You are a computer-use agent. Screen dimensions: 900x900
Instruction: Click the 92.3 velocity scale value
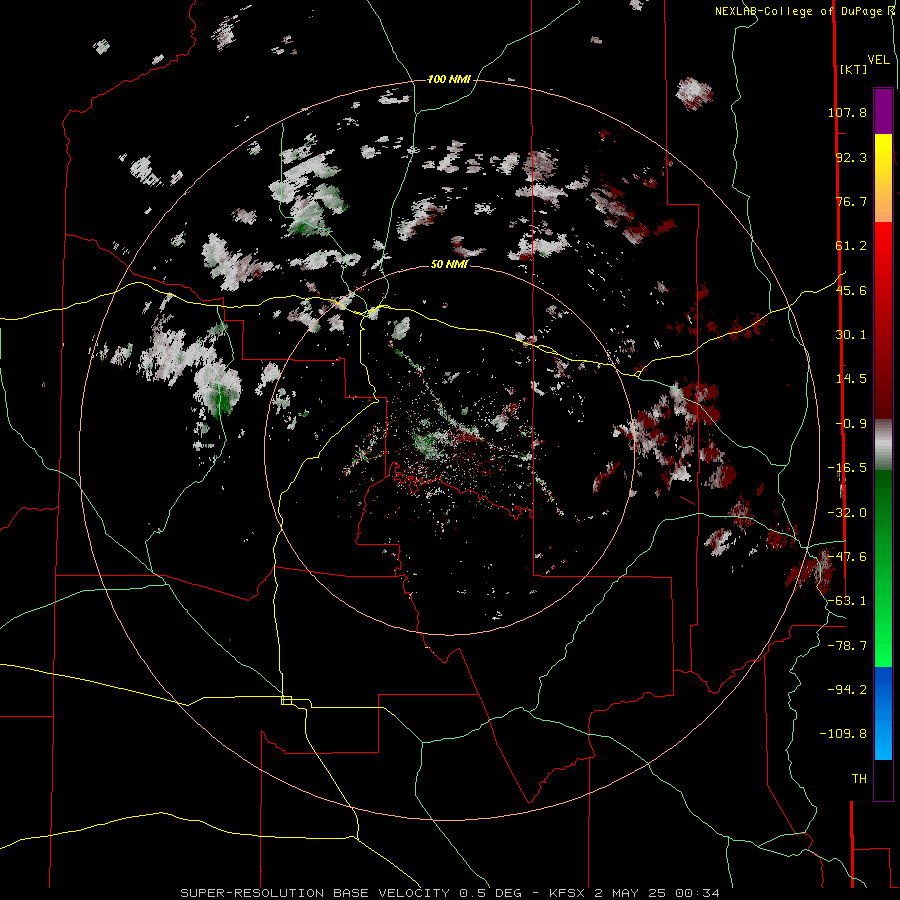click(851, 157)
